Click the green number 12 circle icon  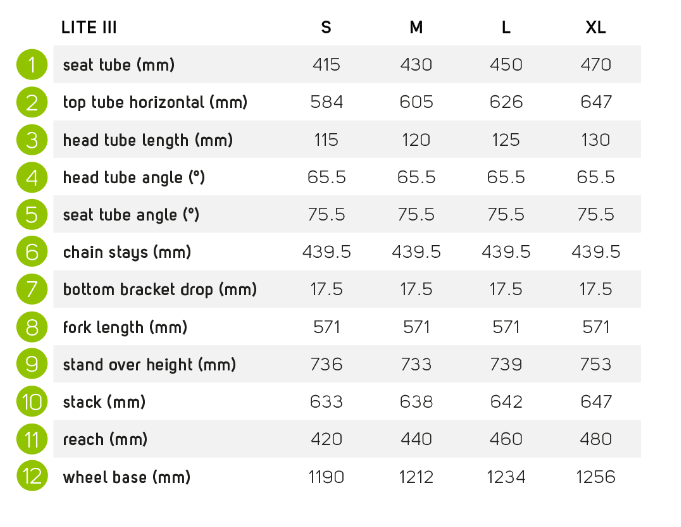[x=32, y=476]
